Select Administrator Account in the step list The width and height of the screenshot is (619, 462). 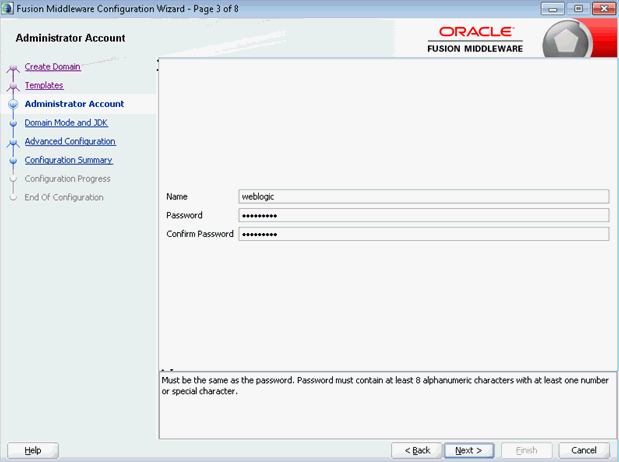pyautogui.click(x=74, y=104)
